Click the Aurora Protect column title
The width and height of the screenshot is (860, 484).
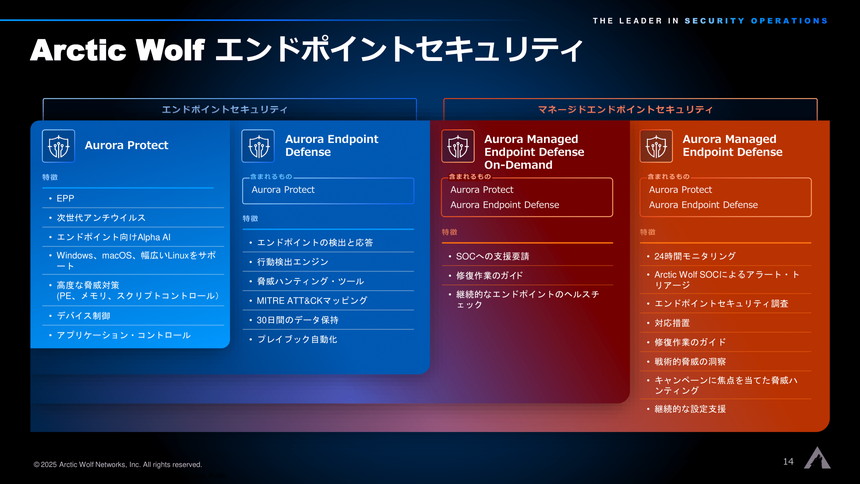pyautogui.click(x=127, y=146)
